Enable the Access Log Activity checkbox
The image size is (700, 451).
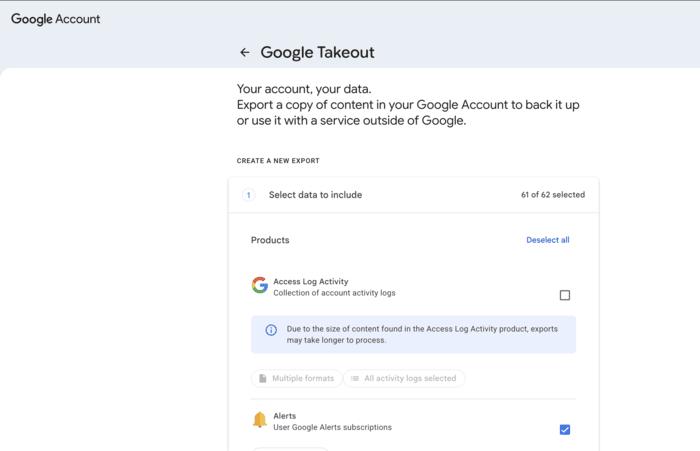click(x=565, y=295)
